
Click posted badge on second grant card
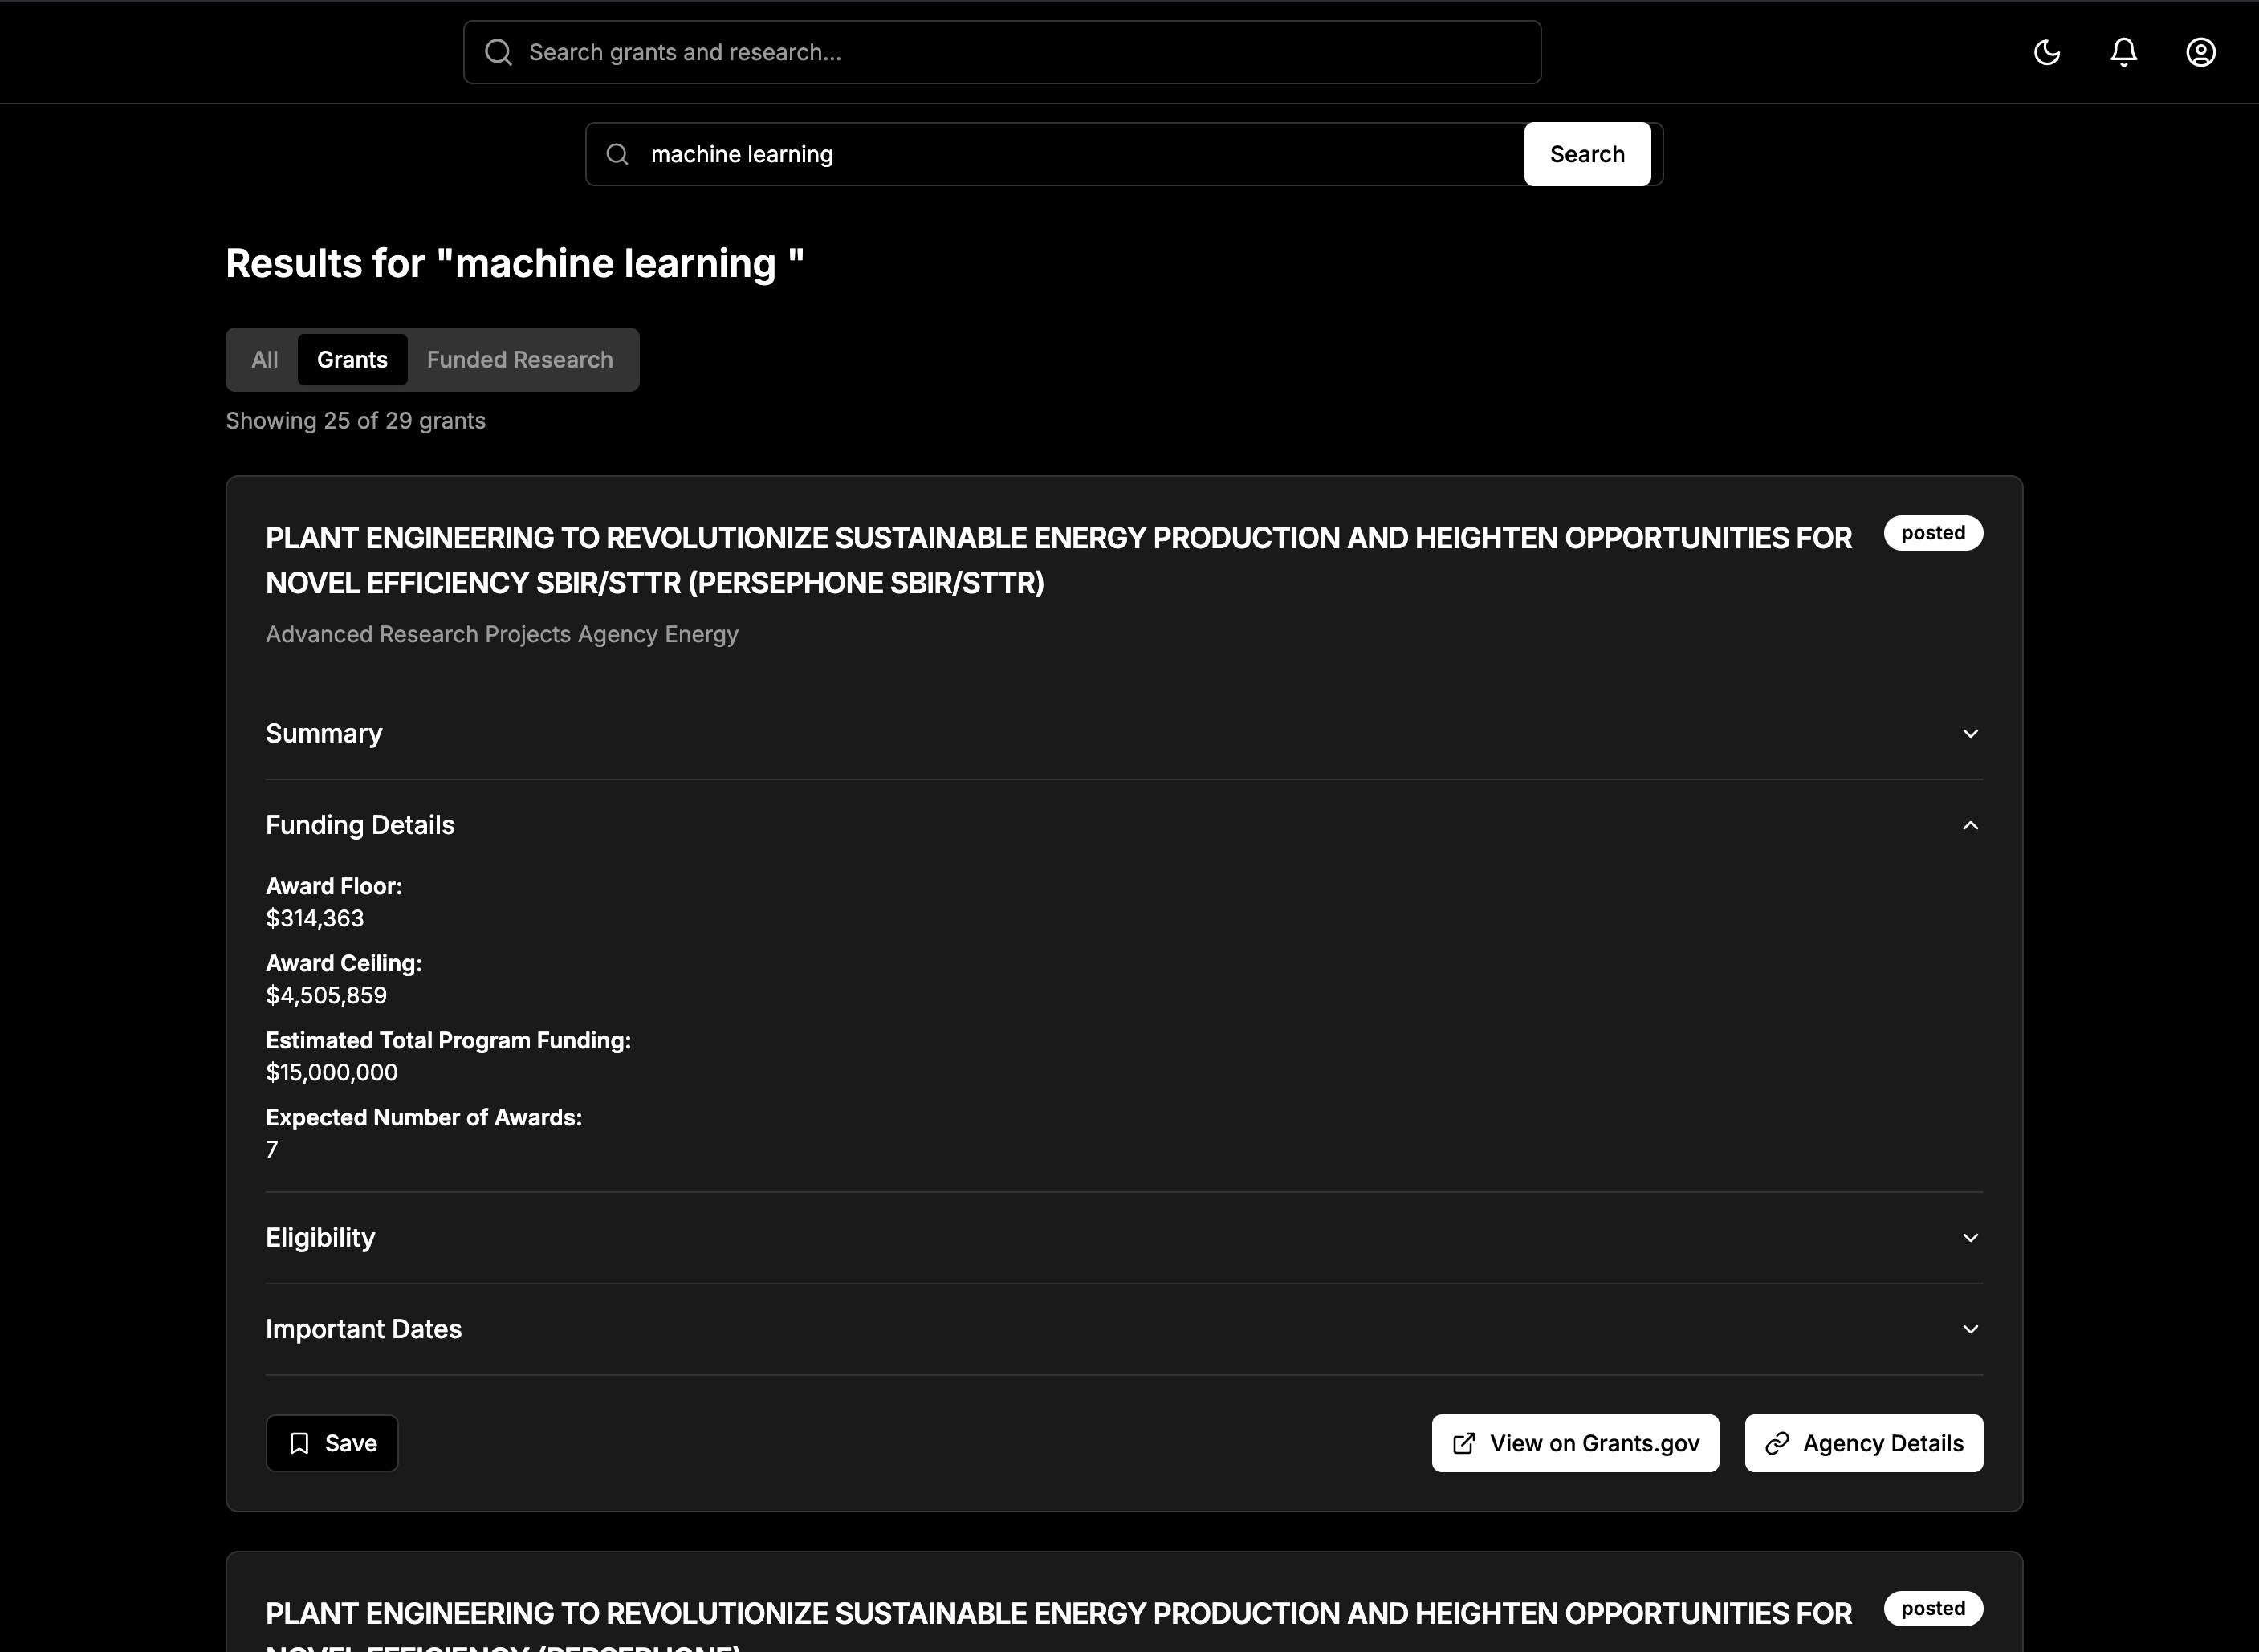click(1932, 1608)
